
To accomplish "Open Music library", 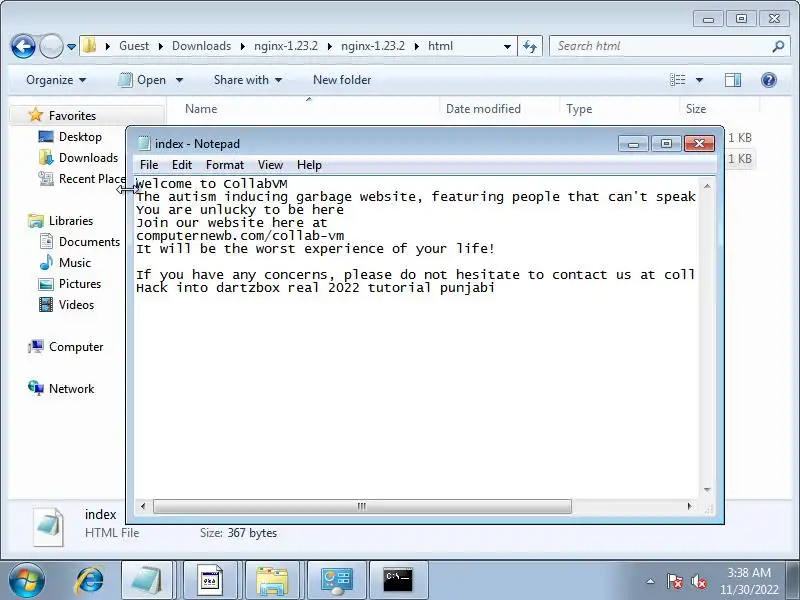I will click(74, 263).
